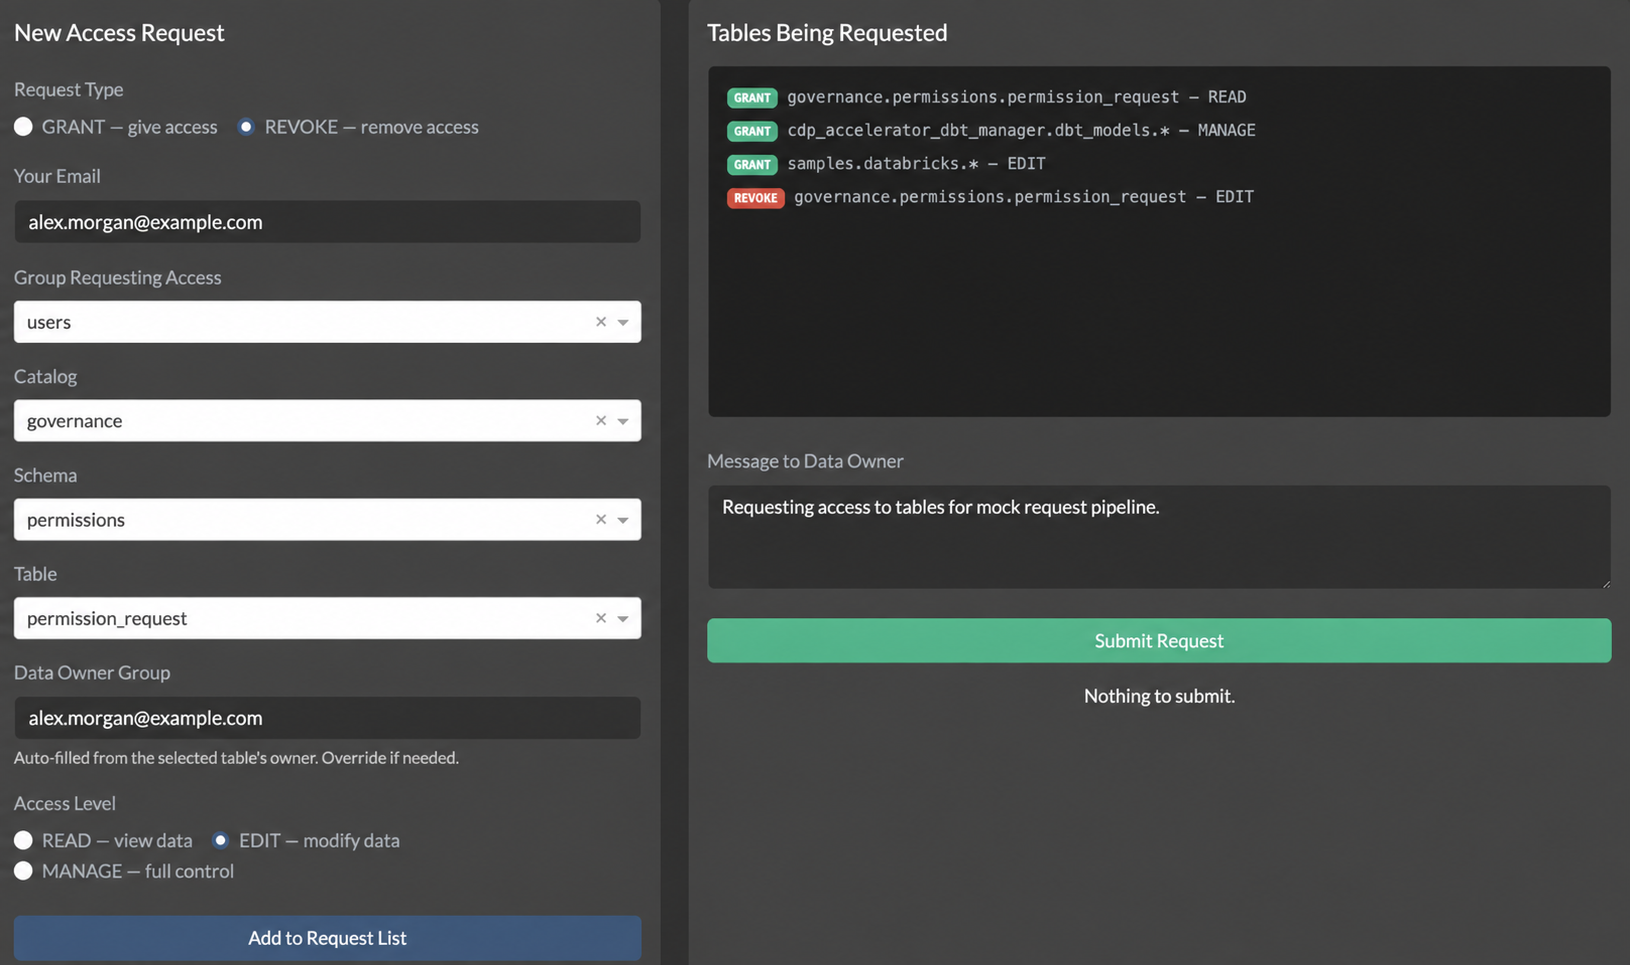Click the Tables Being Requested heading
The image size is (1630, 965).
[827, 33]
